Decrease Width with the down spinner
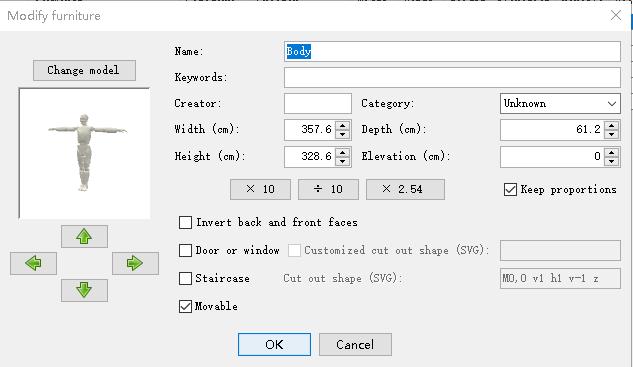 [x=343, y=134]
